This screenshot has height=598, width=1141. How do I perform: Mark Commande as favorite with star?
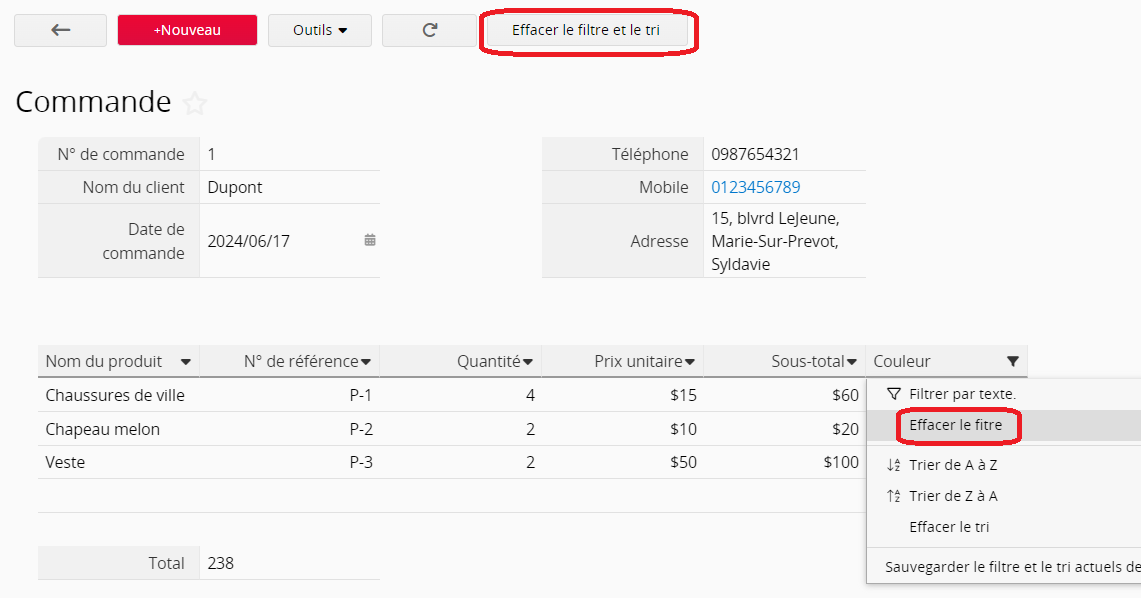point(194,103)
